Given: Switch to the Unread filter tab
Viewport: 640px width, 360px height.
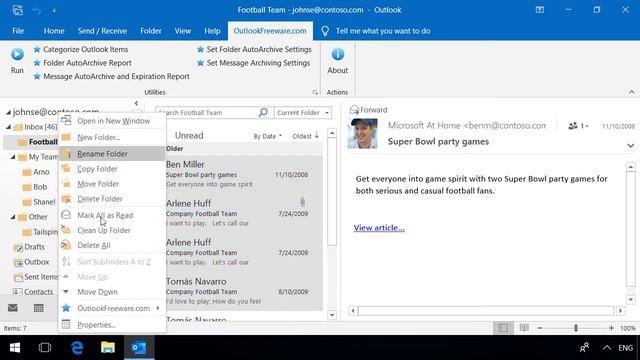Looking at the screenshot, I should pos(189,136).
